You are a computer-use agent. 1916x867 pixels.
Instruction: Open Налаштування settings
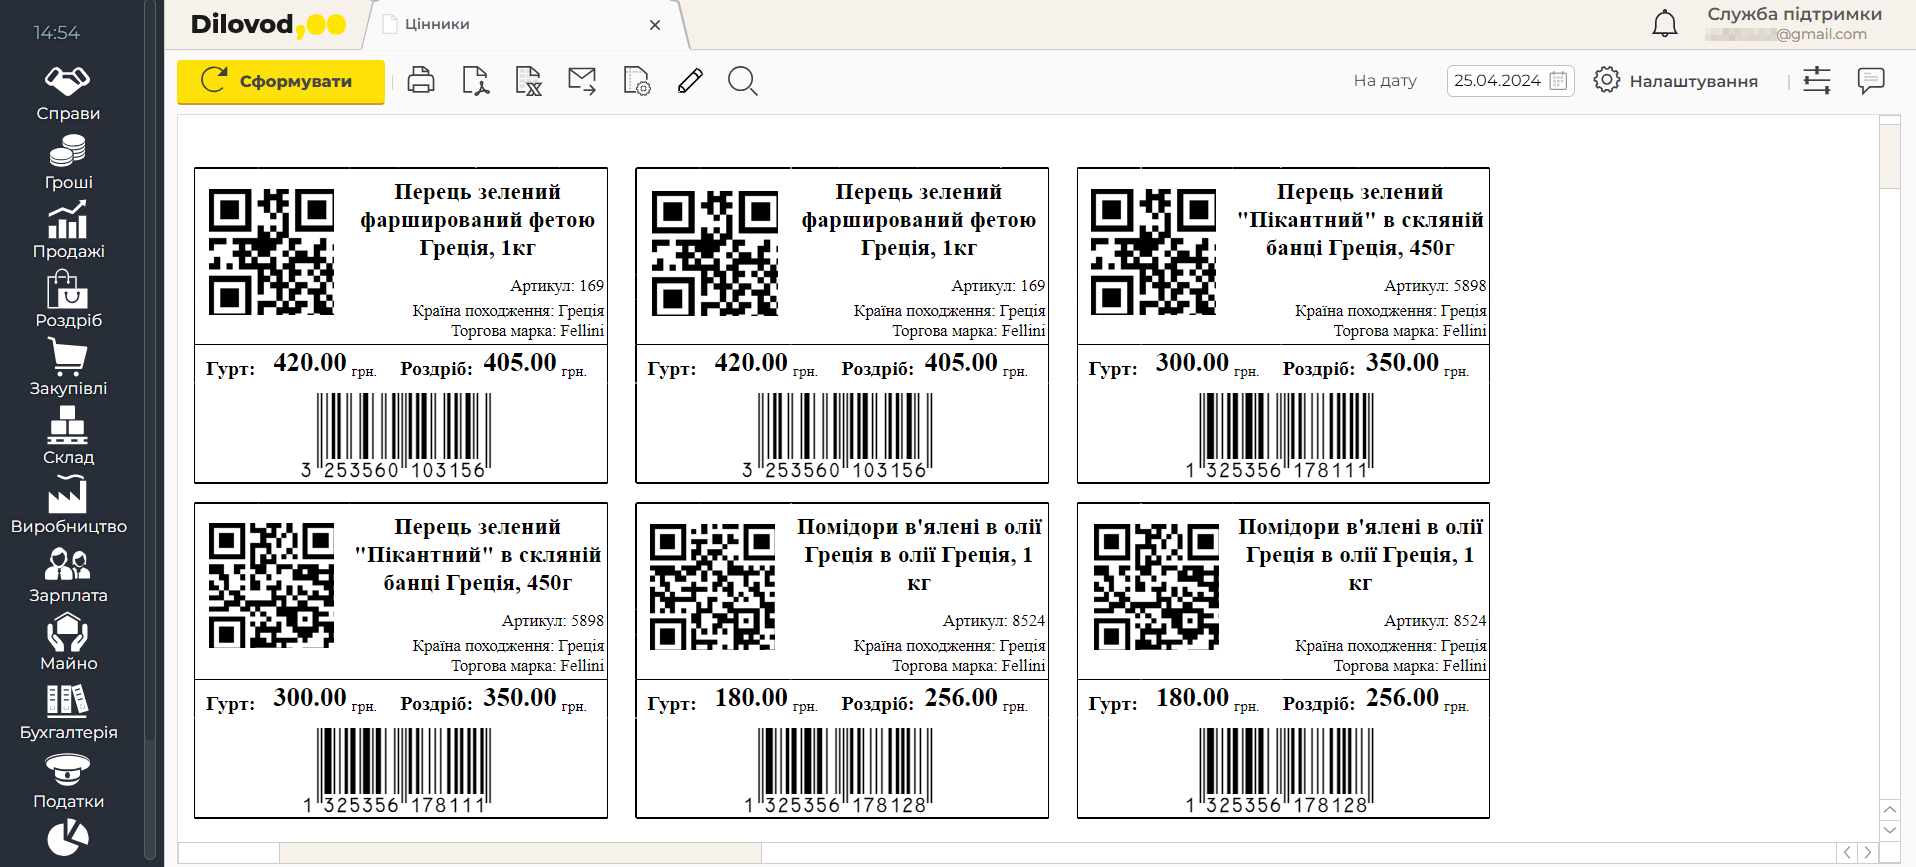click(x=1676, y=81)
